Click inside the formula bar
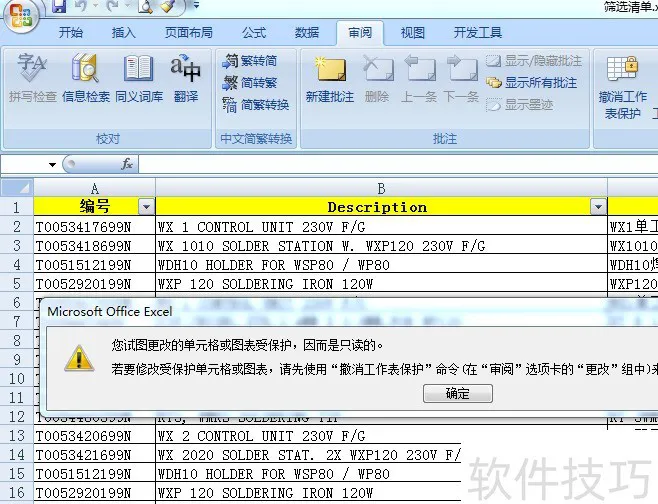 coord(398,164)
